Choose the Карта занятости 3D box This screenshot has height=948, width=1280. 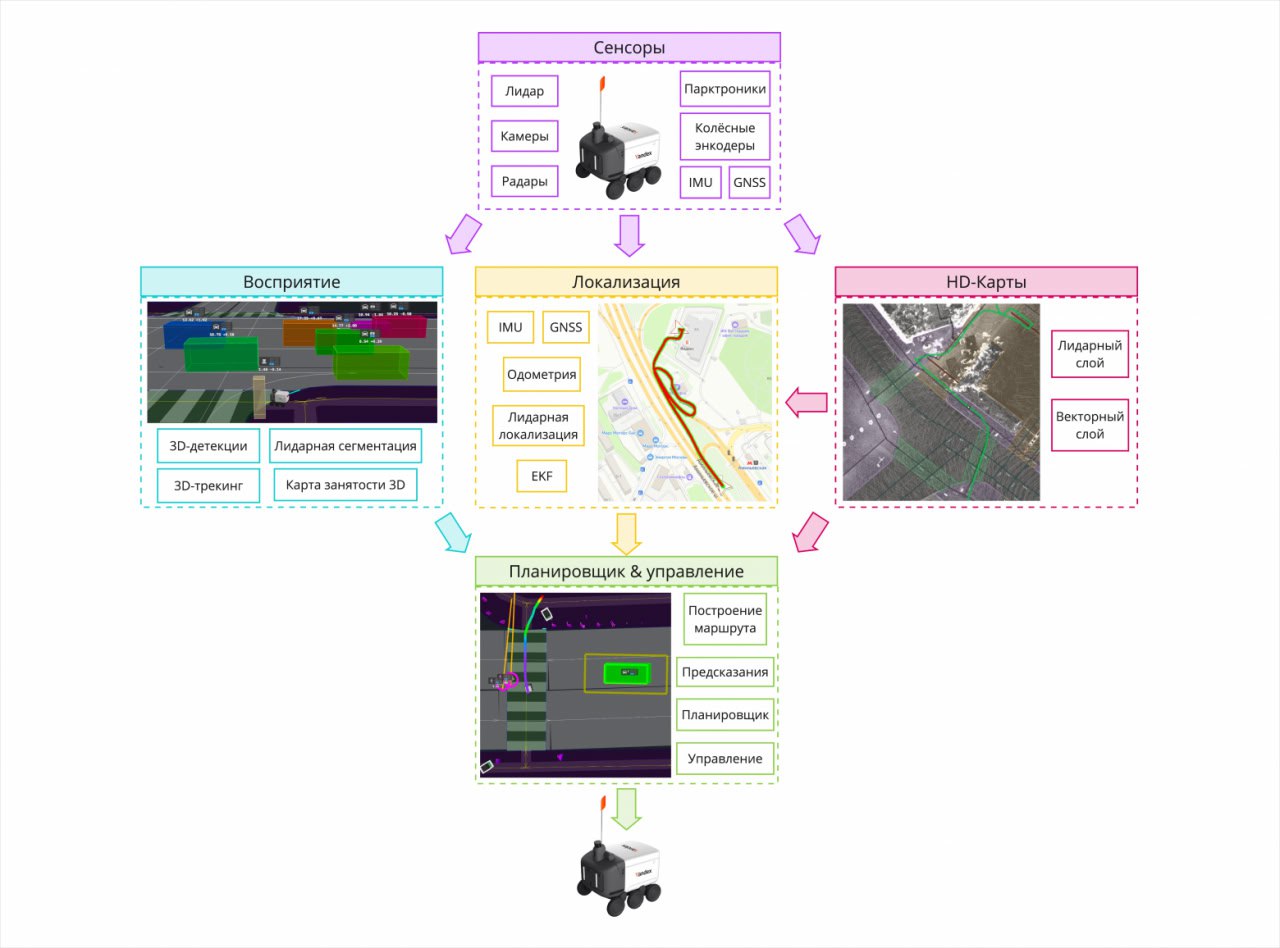tap(346, 485)
